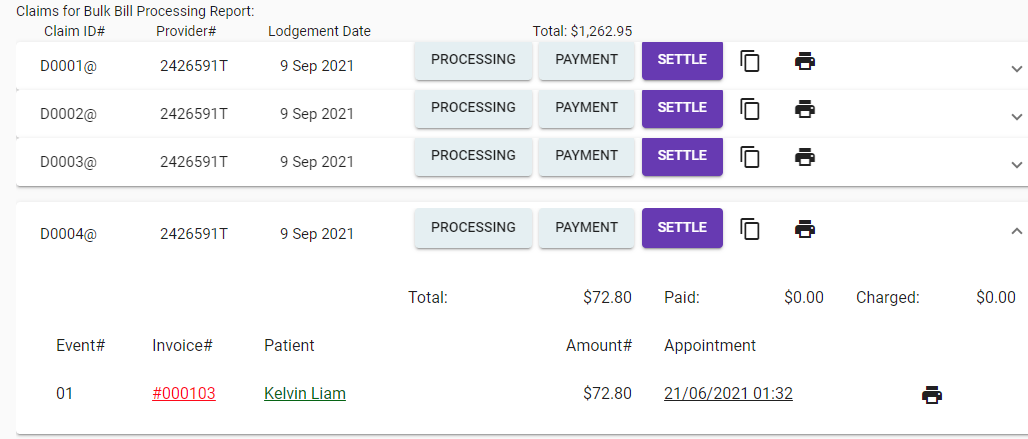Open invoice #000103 link
The width and height of the screenshot is (1028, 439).
pyautogui.click(x=184, y=394)
